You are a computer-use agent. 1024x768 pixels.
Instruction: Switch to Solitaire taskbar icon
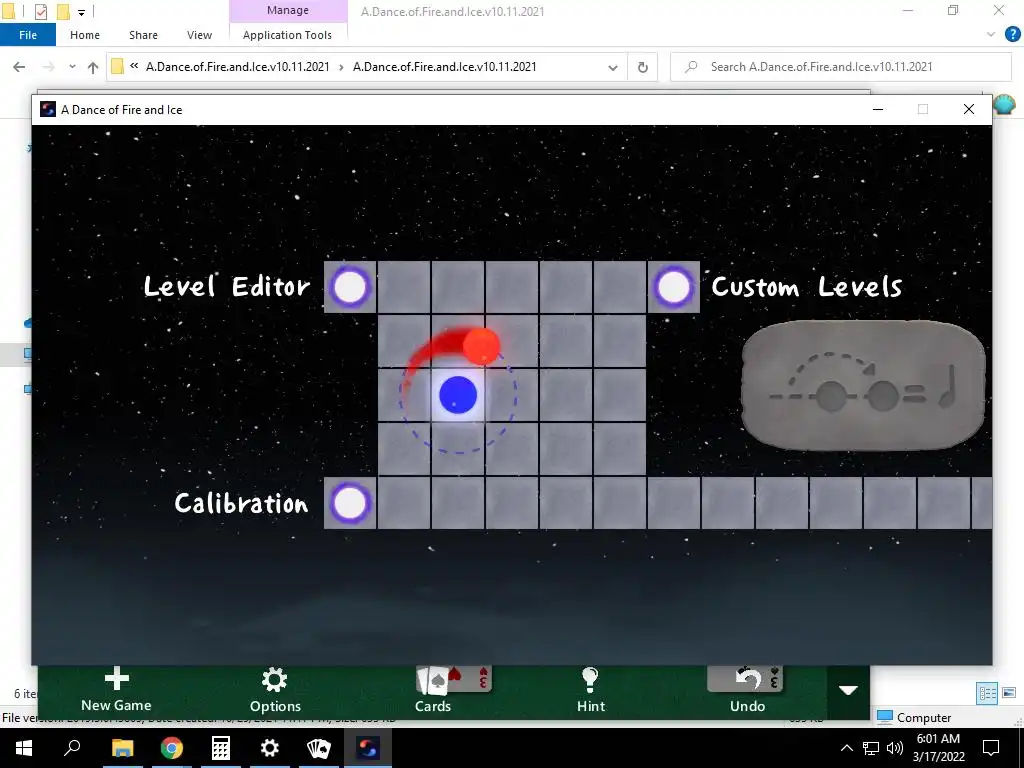pos(319,748)
